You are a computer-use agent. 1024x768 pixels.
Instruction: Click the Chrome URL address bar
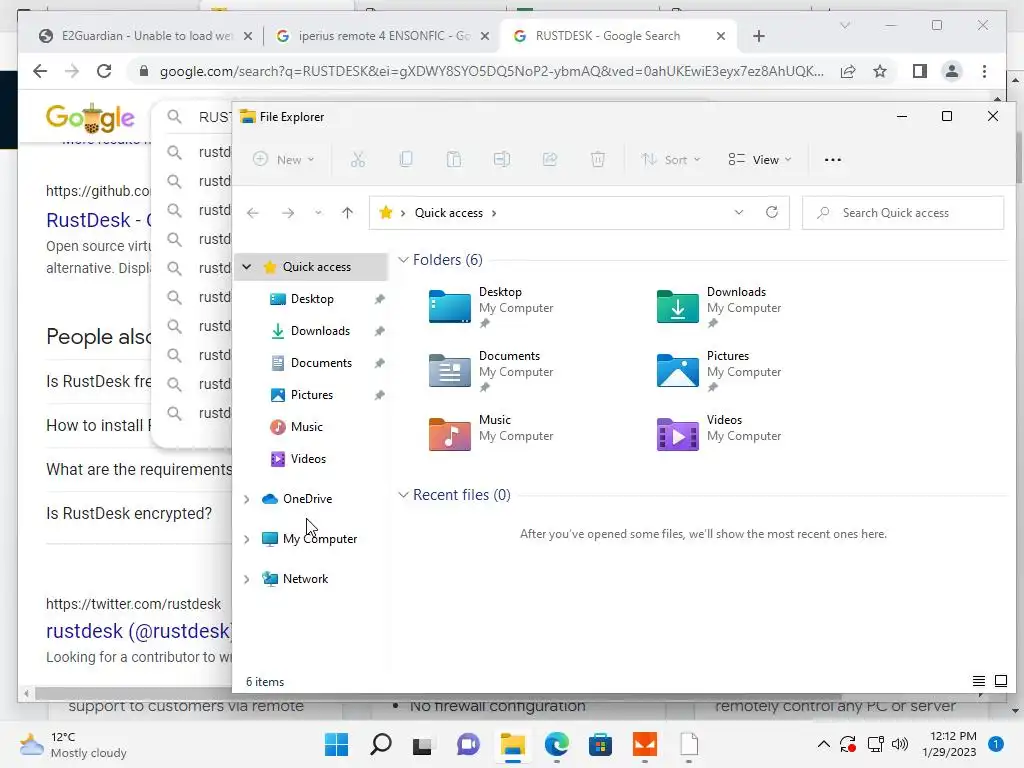pos(491,71)
